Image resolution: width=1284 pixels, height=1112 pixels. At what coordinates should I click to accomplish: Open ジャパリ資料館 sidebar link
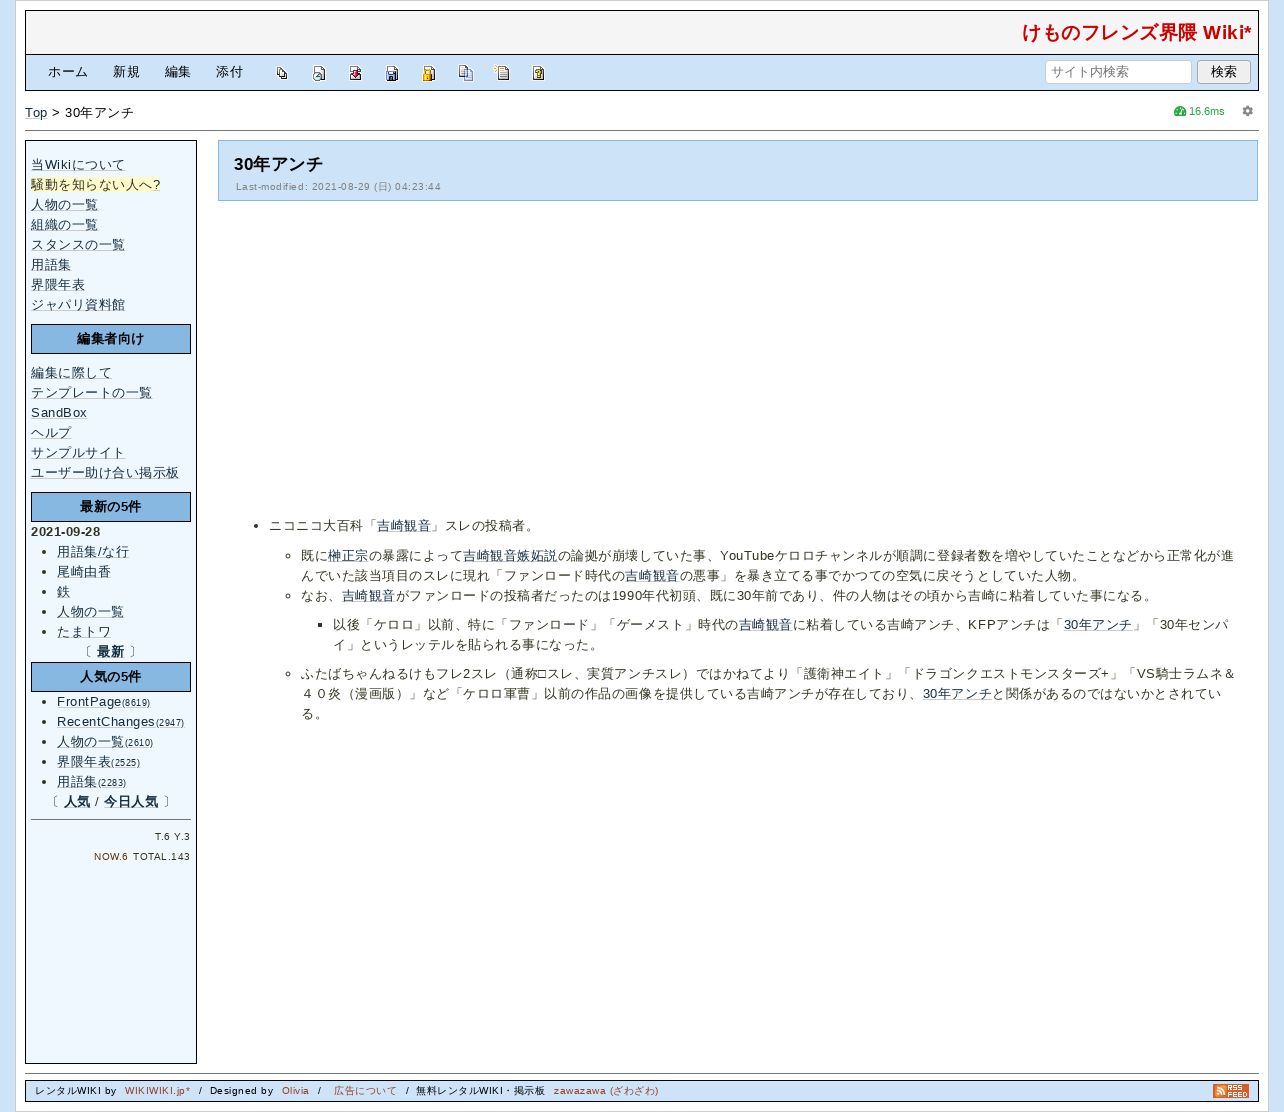(x=78, y=305)
